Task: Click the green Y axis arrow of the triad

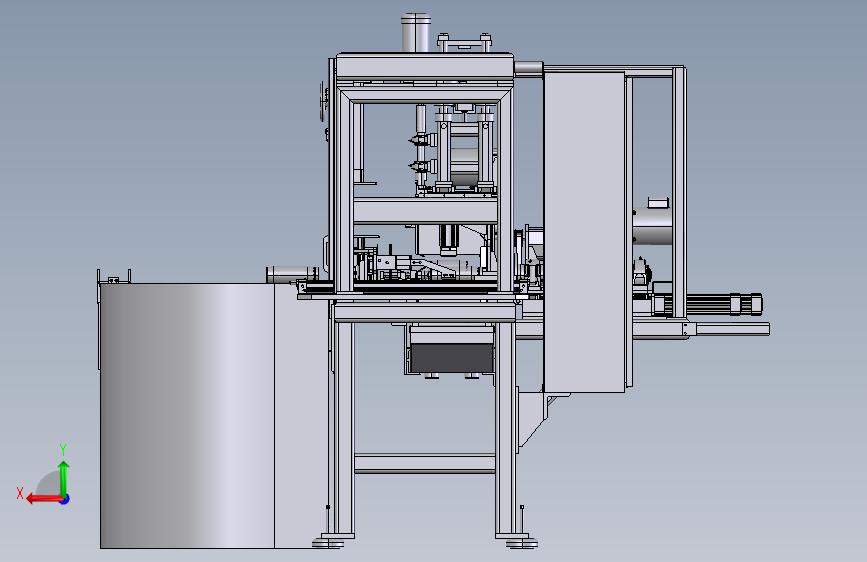Action: (64, 478)
